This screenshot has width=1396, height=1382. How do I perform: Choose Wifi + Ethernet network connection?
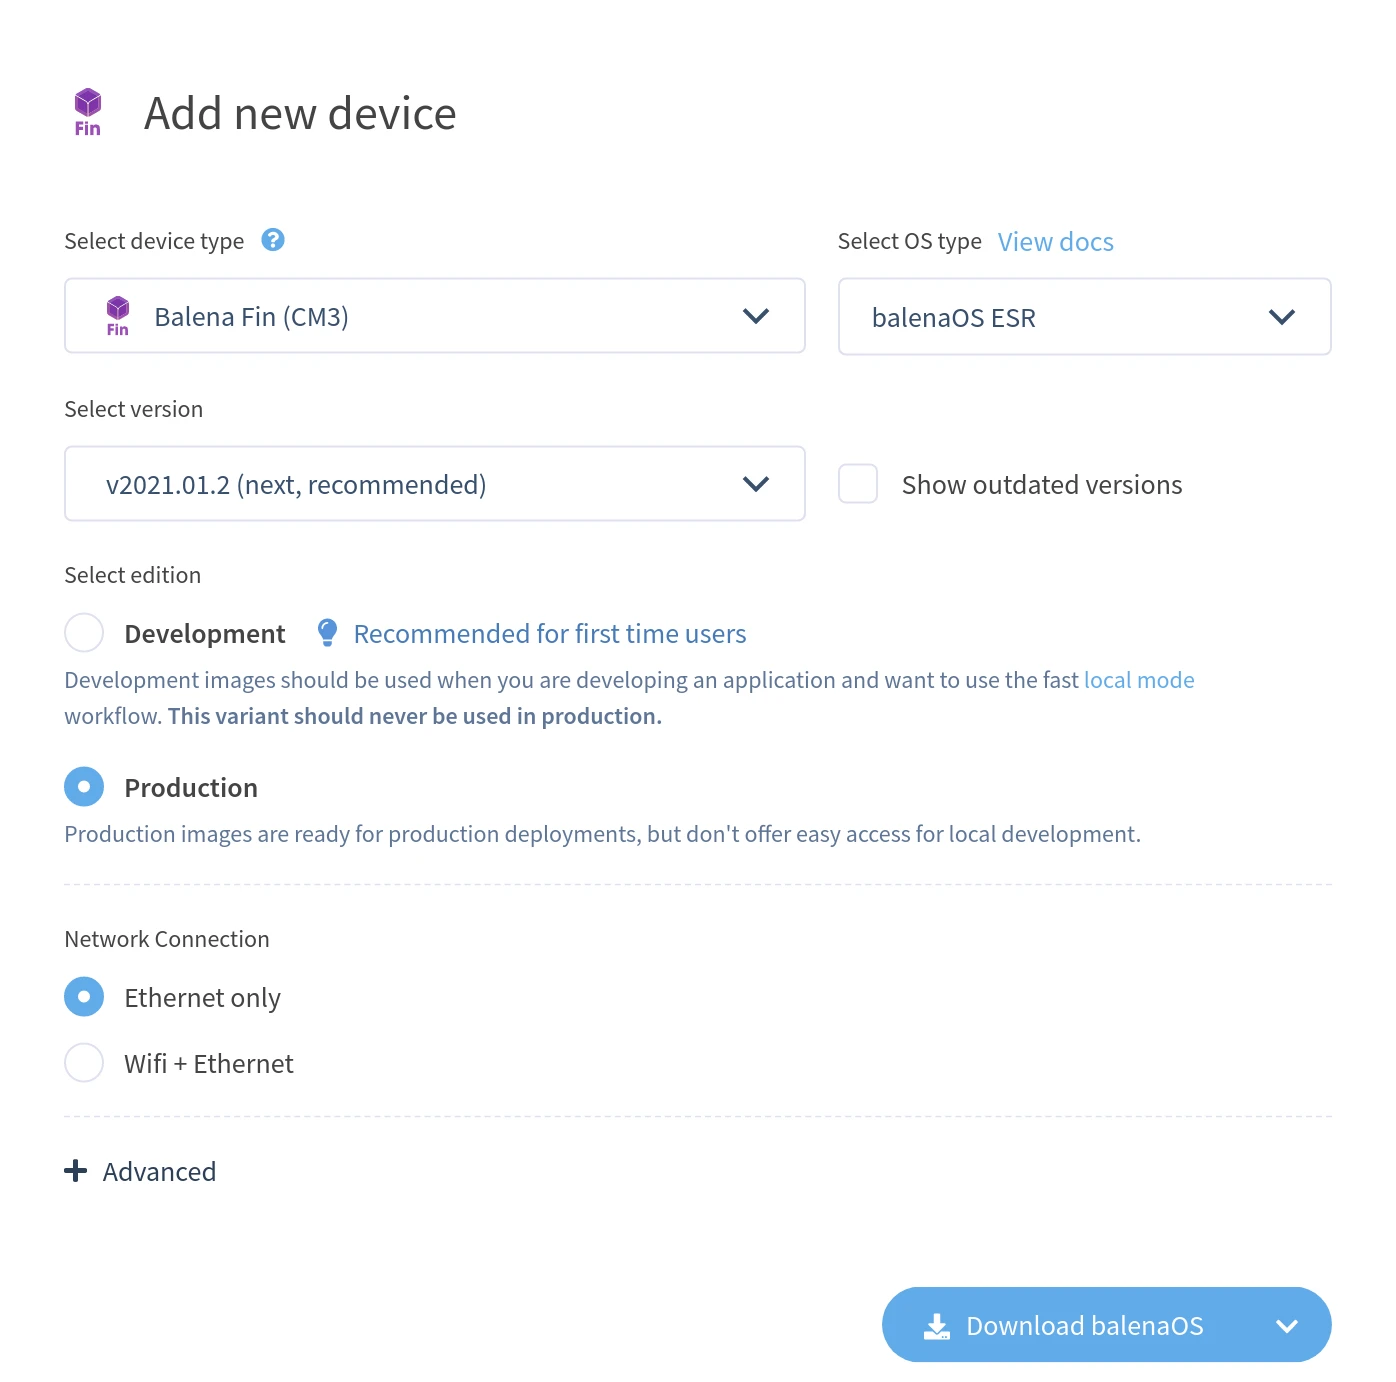click(x=84, y=1062)
